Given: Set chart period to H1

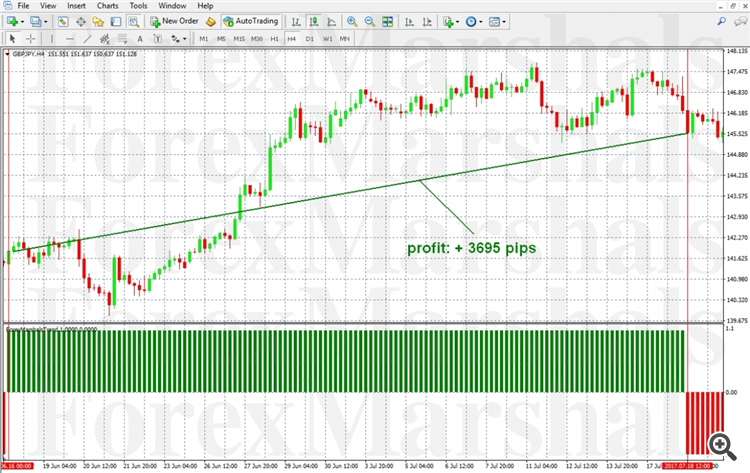Looking at the screenshot, I should pos(275,39).
